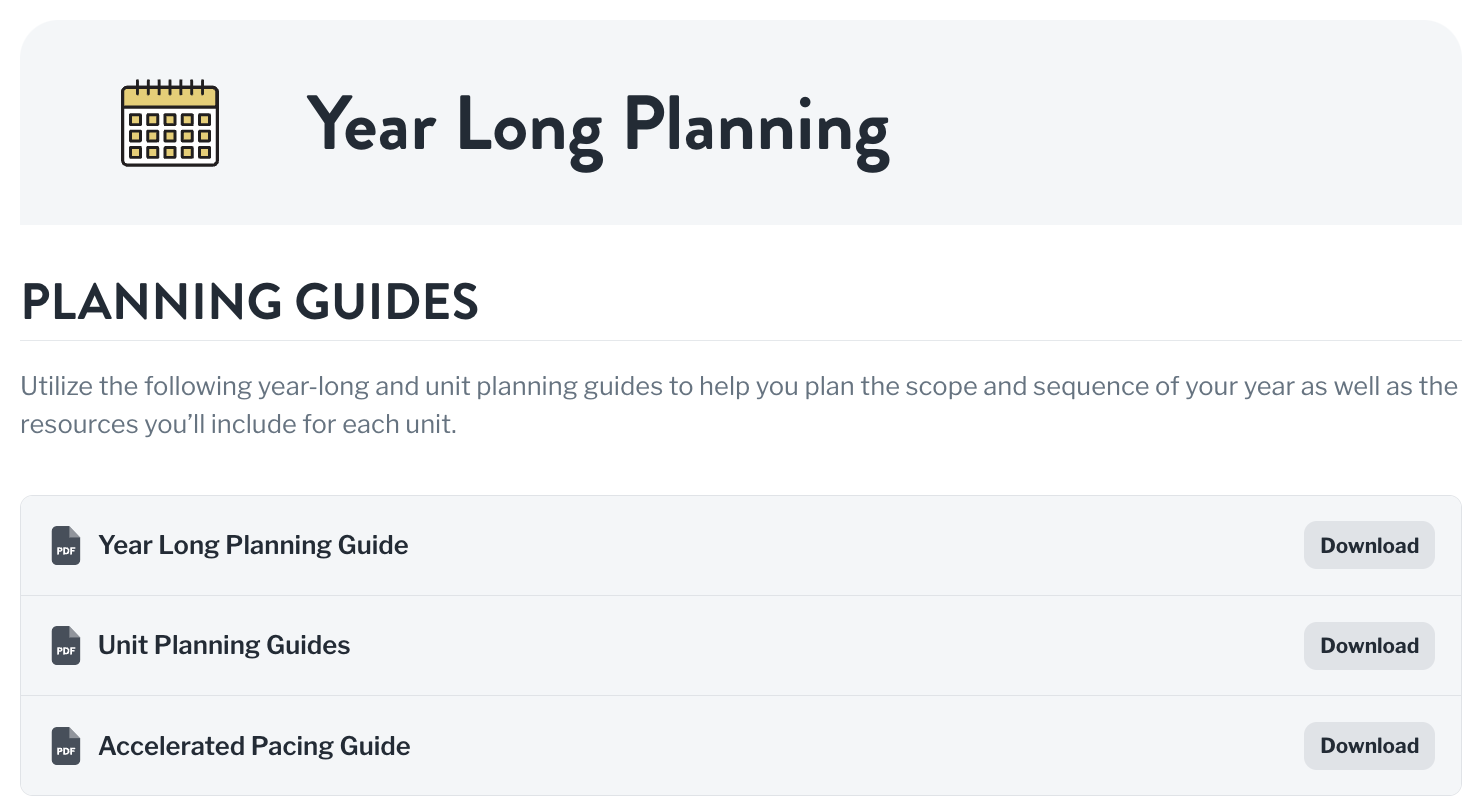
Task: Download the Year Long Planning Guide
Action: (x=1369, y=545)
